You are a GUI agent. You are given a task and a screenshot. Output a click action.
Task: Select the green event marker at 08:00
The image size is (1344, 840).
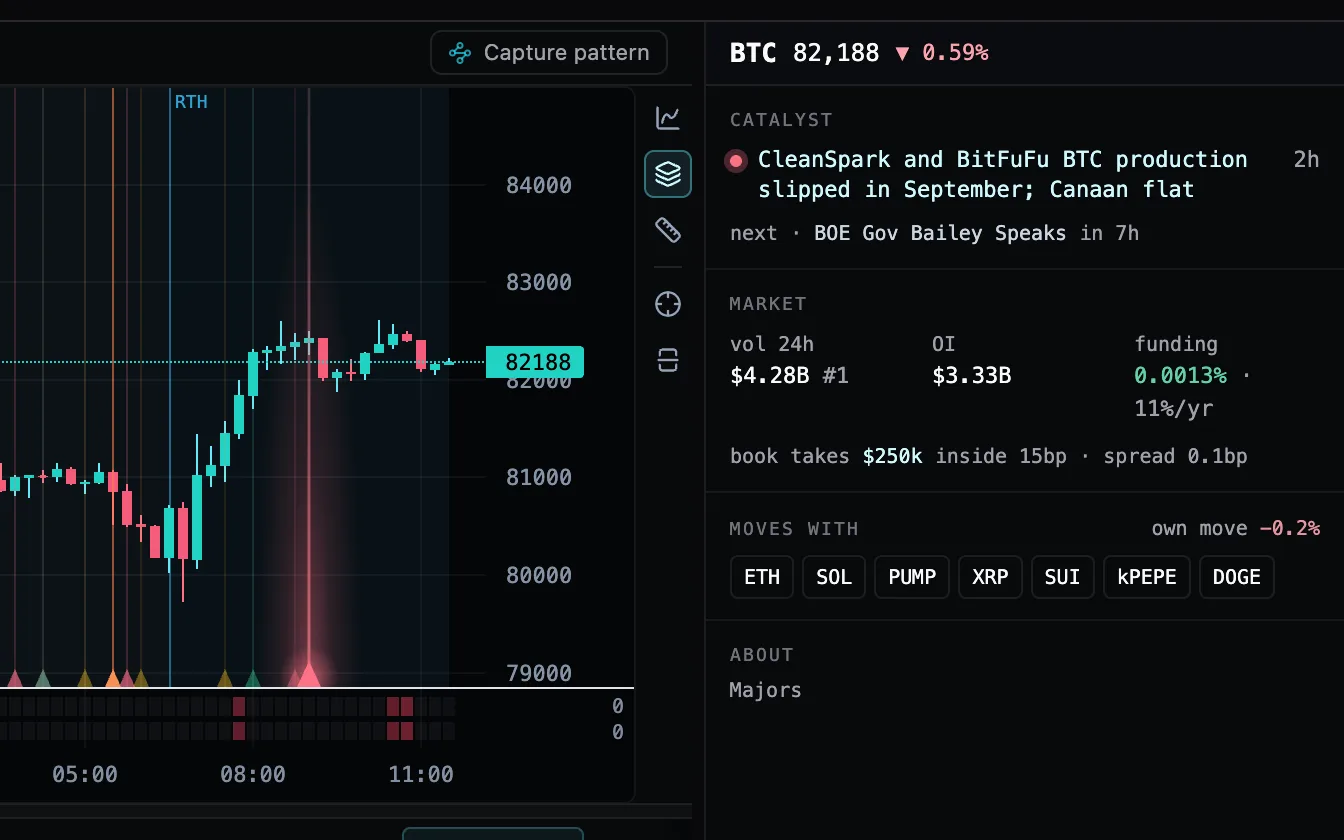point(253,679)
